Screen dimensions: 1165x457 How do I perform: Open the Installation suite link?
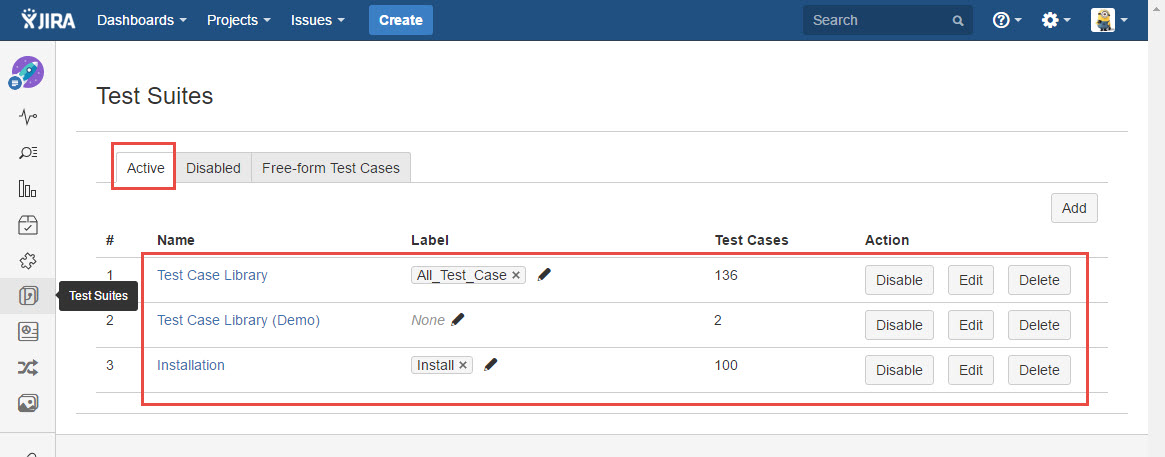coord(190,365)
